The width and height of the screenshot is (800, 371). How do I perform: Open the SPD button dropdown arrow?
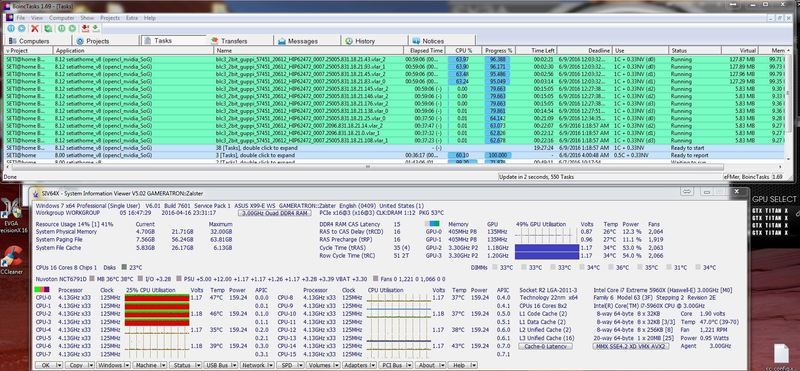pos(300,365)
